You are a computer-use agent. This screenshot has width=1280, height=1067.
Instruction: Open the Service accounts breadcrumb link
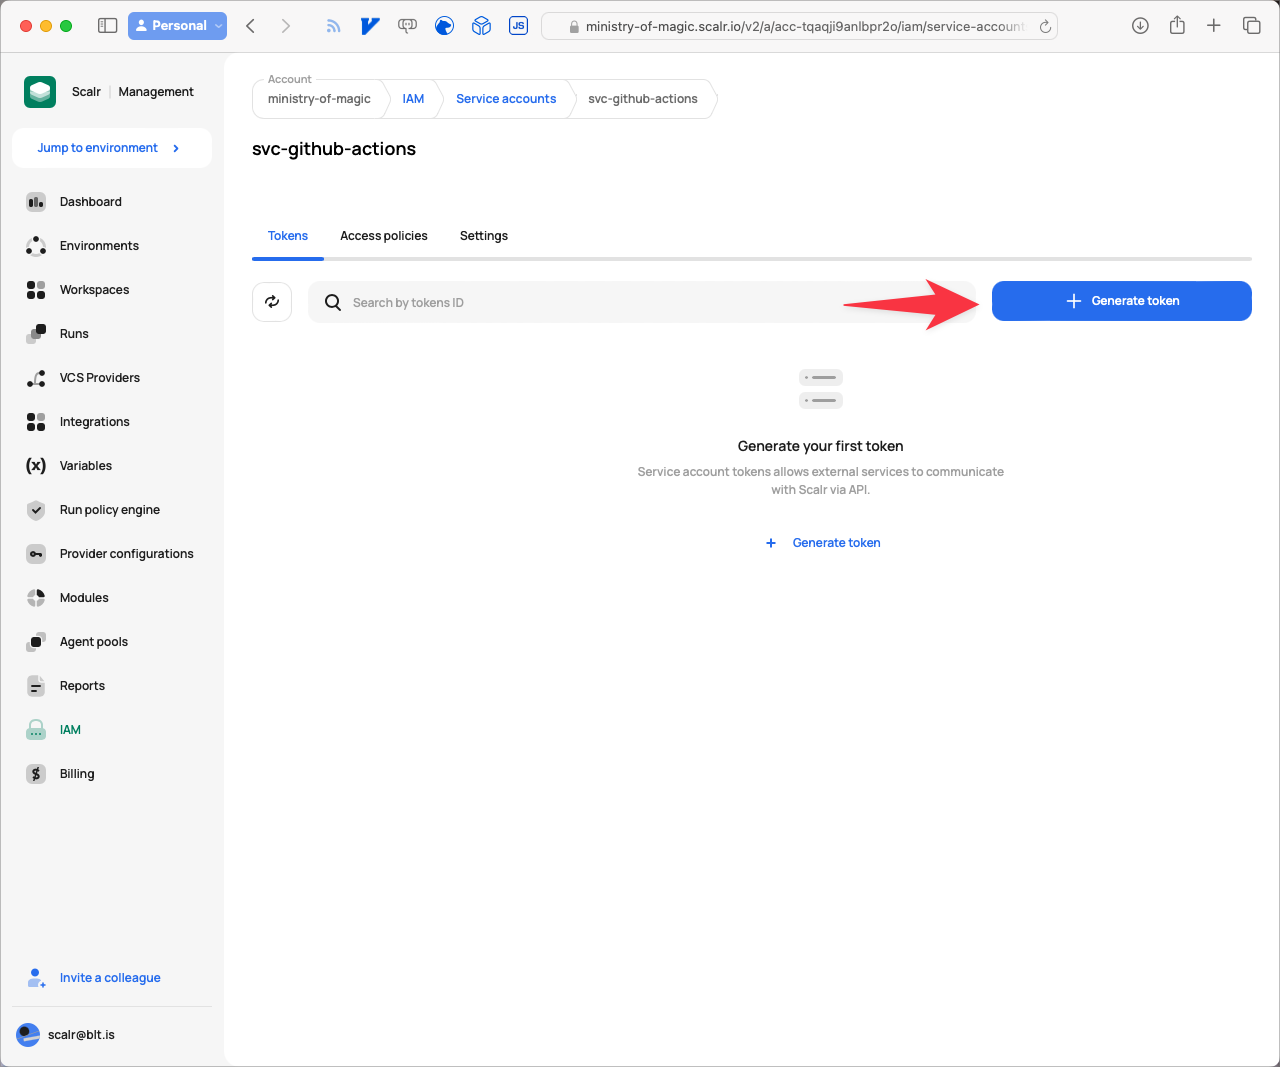pos(506,99)
